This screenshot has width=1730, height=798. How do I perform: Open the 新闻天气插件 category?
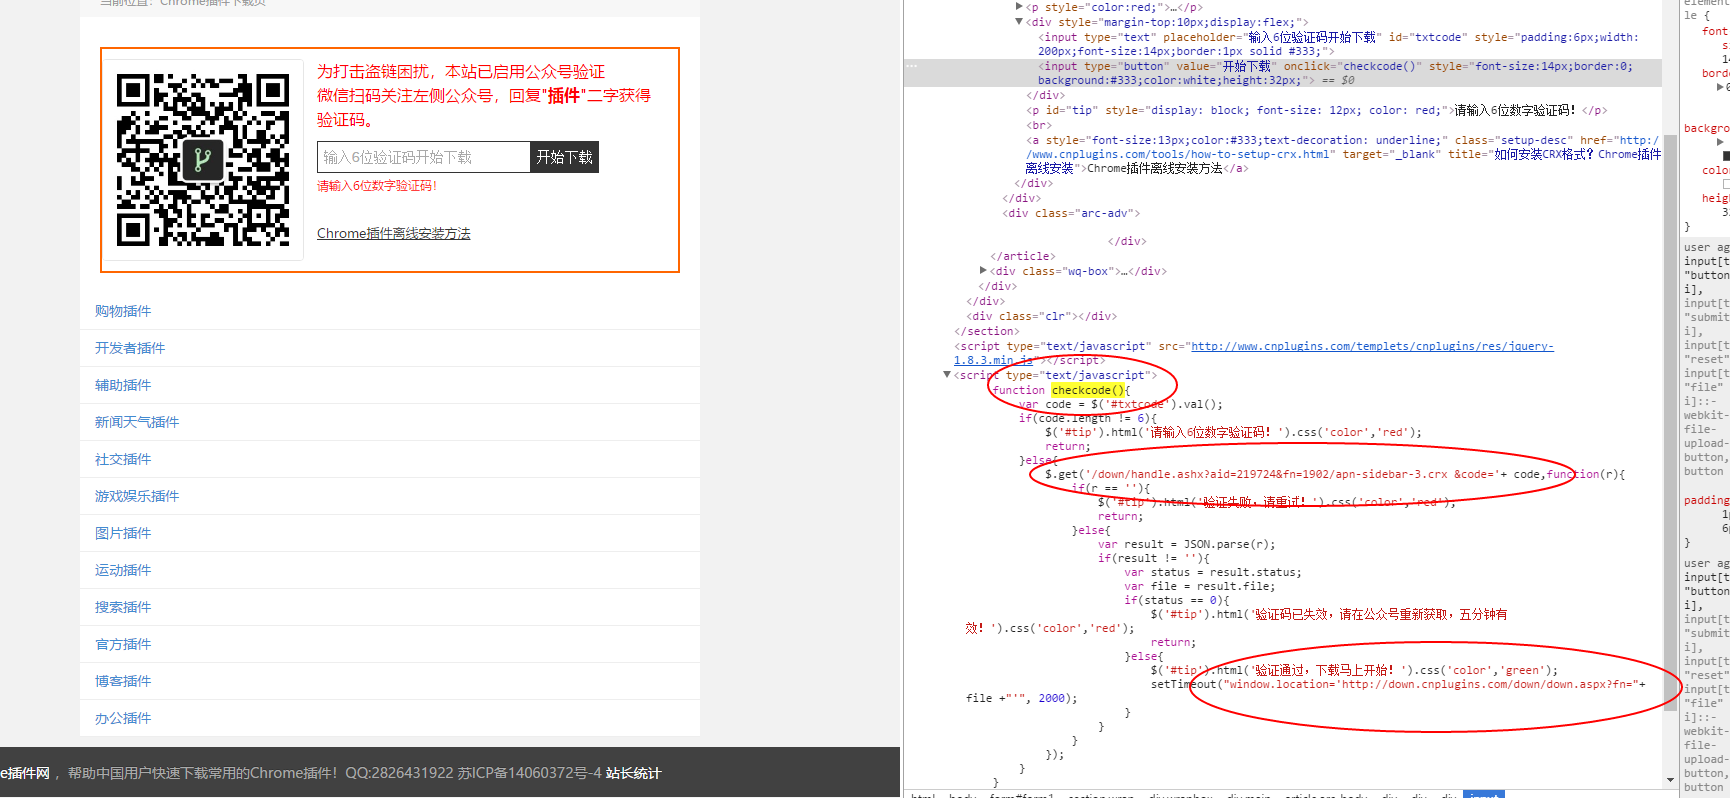coord(137,422)
